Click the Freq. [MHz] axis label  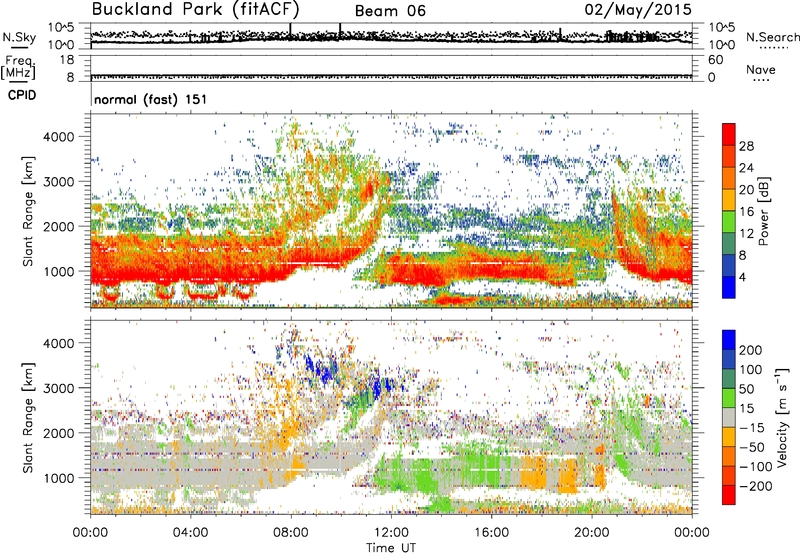[x=18, y=68]
